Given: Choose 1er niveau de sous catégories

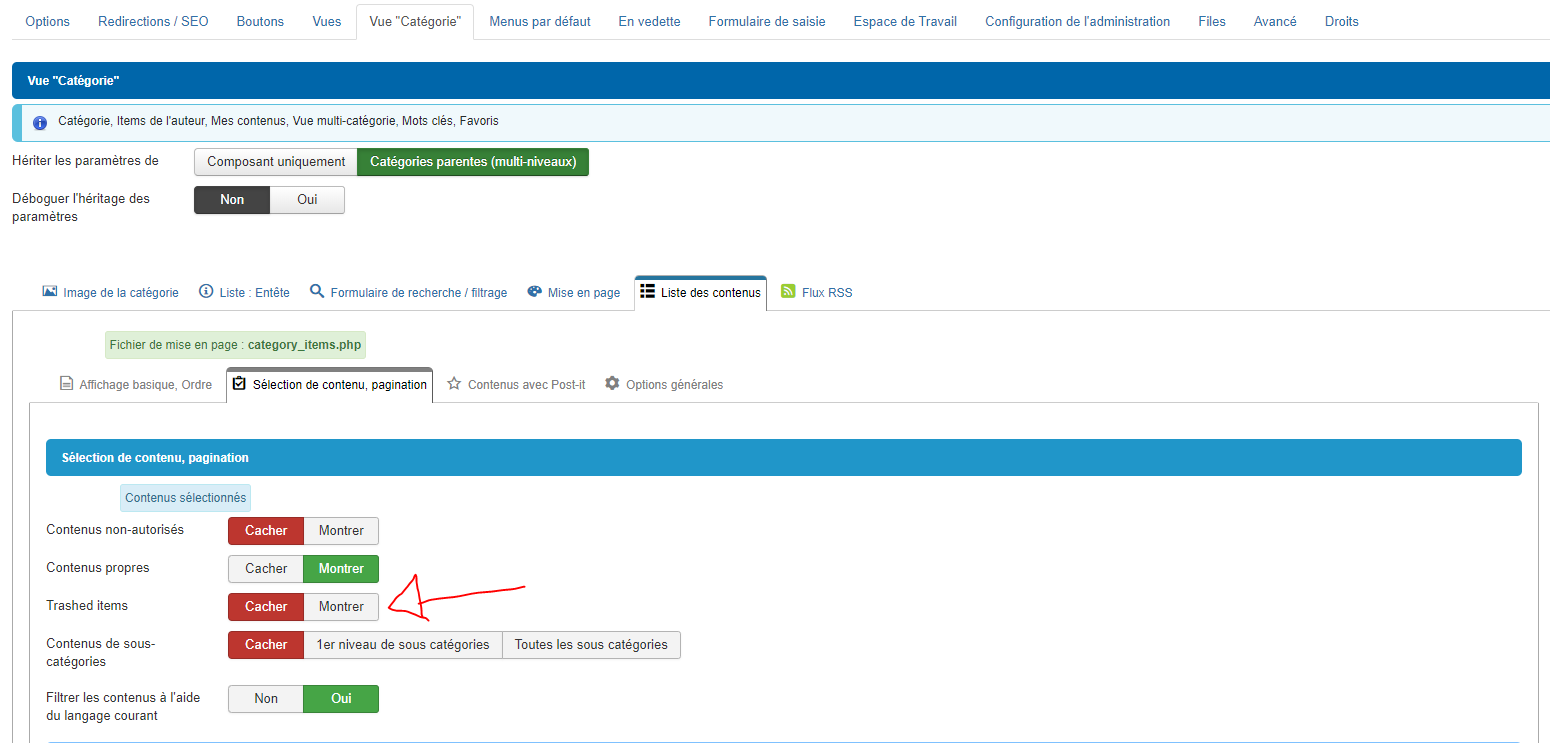Looking at the screenshot, I should [x=403, y=645].
